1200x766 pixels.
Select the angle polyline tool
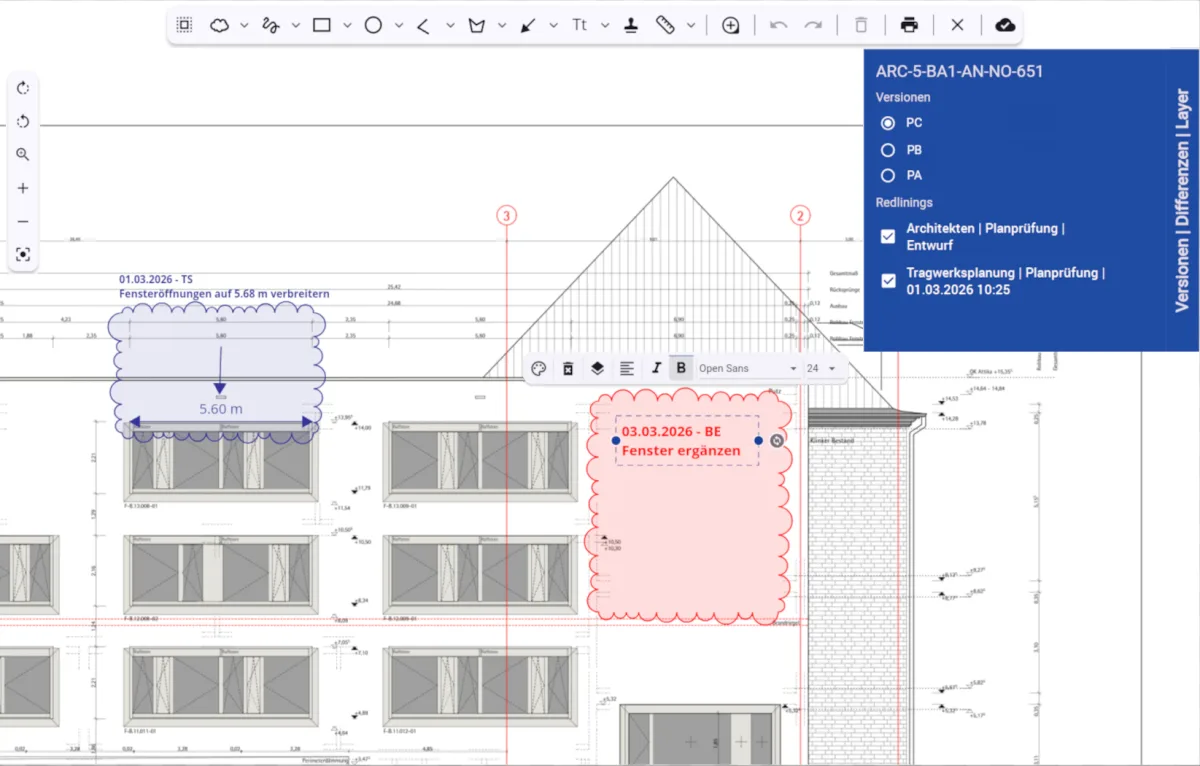click(423, 25)
